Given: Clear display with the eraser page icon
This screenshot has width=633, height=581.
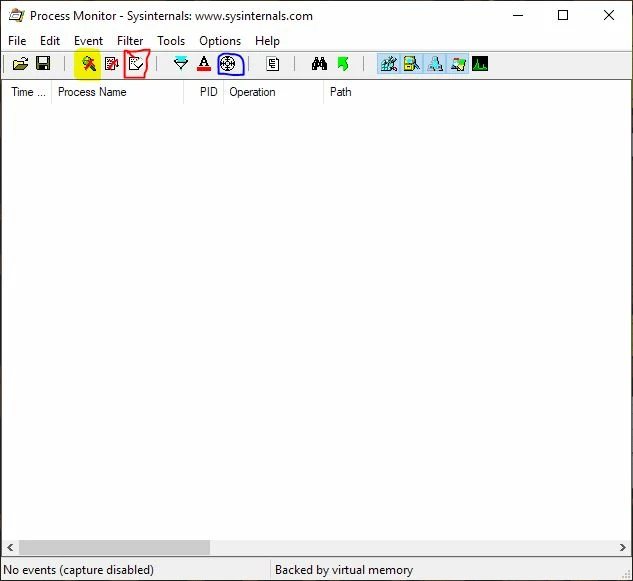Looking at the screenshot, I should (x=136, y=64).
